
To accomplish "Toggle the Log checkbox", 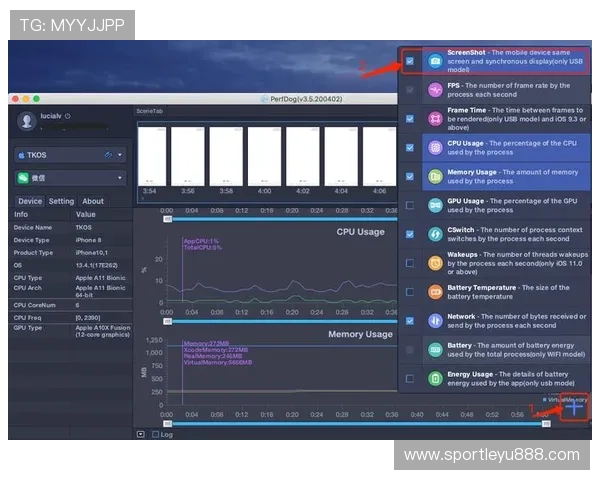I will (x=155, y=434).
